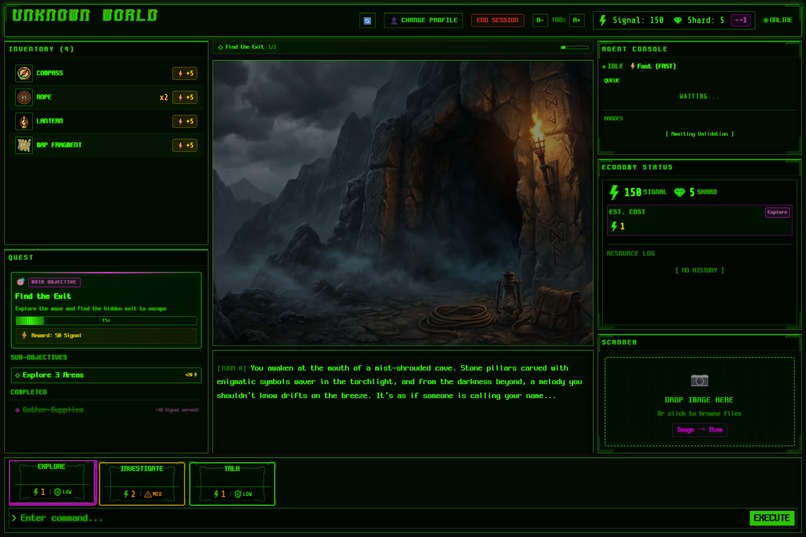This screenshot has width=806, height=537.
Task: Click the diamond icon beside Find the Exit tracker
Action: (221, 47)
